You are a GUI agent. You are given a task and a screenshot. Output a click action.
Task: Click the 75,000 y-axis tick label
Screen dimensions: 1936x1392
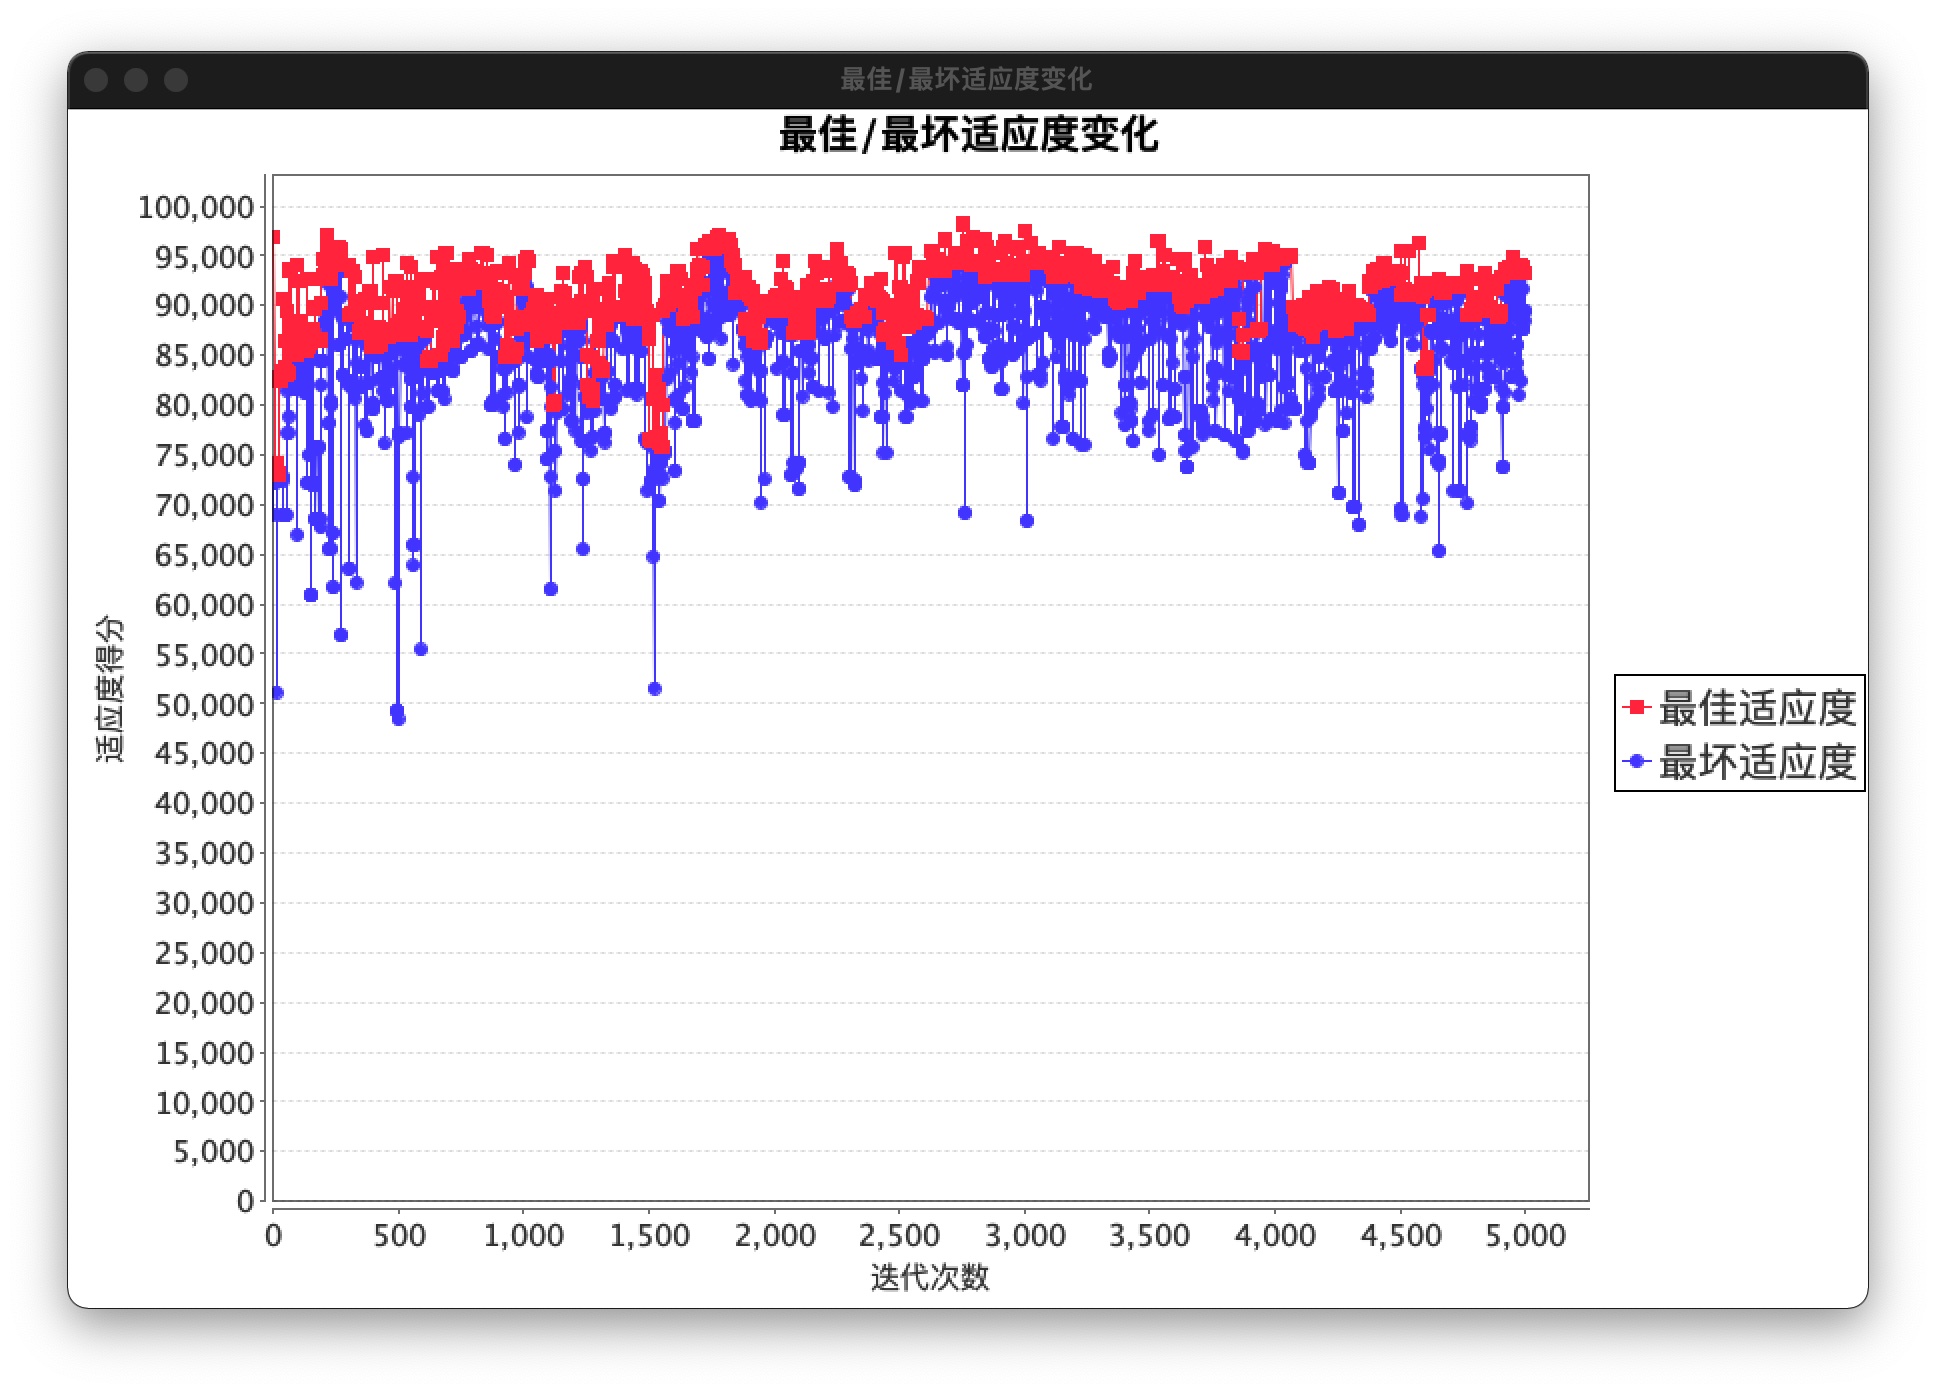204,455
